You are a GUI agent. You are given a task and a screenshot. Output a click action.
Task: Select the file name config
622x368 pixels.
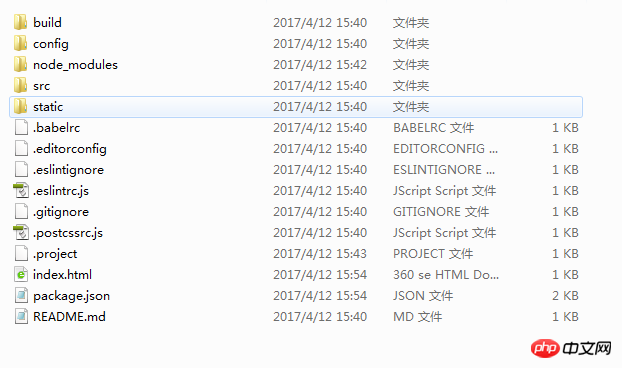click(x=51, y=44)
